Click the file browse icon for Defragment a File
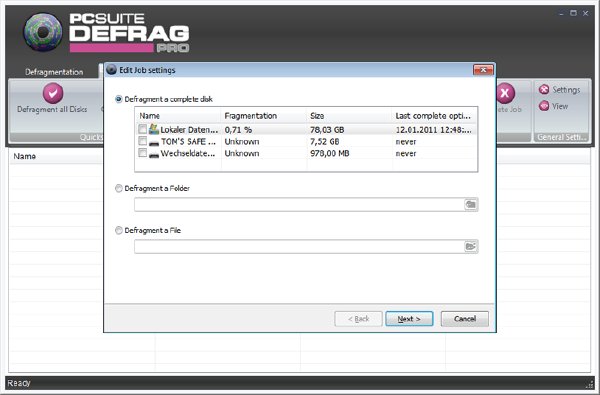 [x=471, y=246]
